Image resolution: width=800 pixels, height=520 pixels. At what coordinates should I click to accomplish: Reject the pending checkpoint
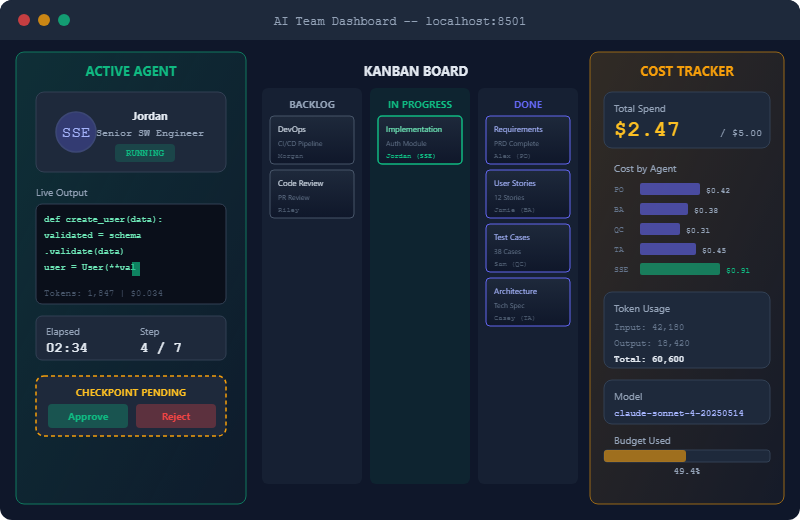(176, 416)
